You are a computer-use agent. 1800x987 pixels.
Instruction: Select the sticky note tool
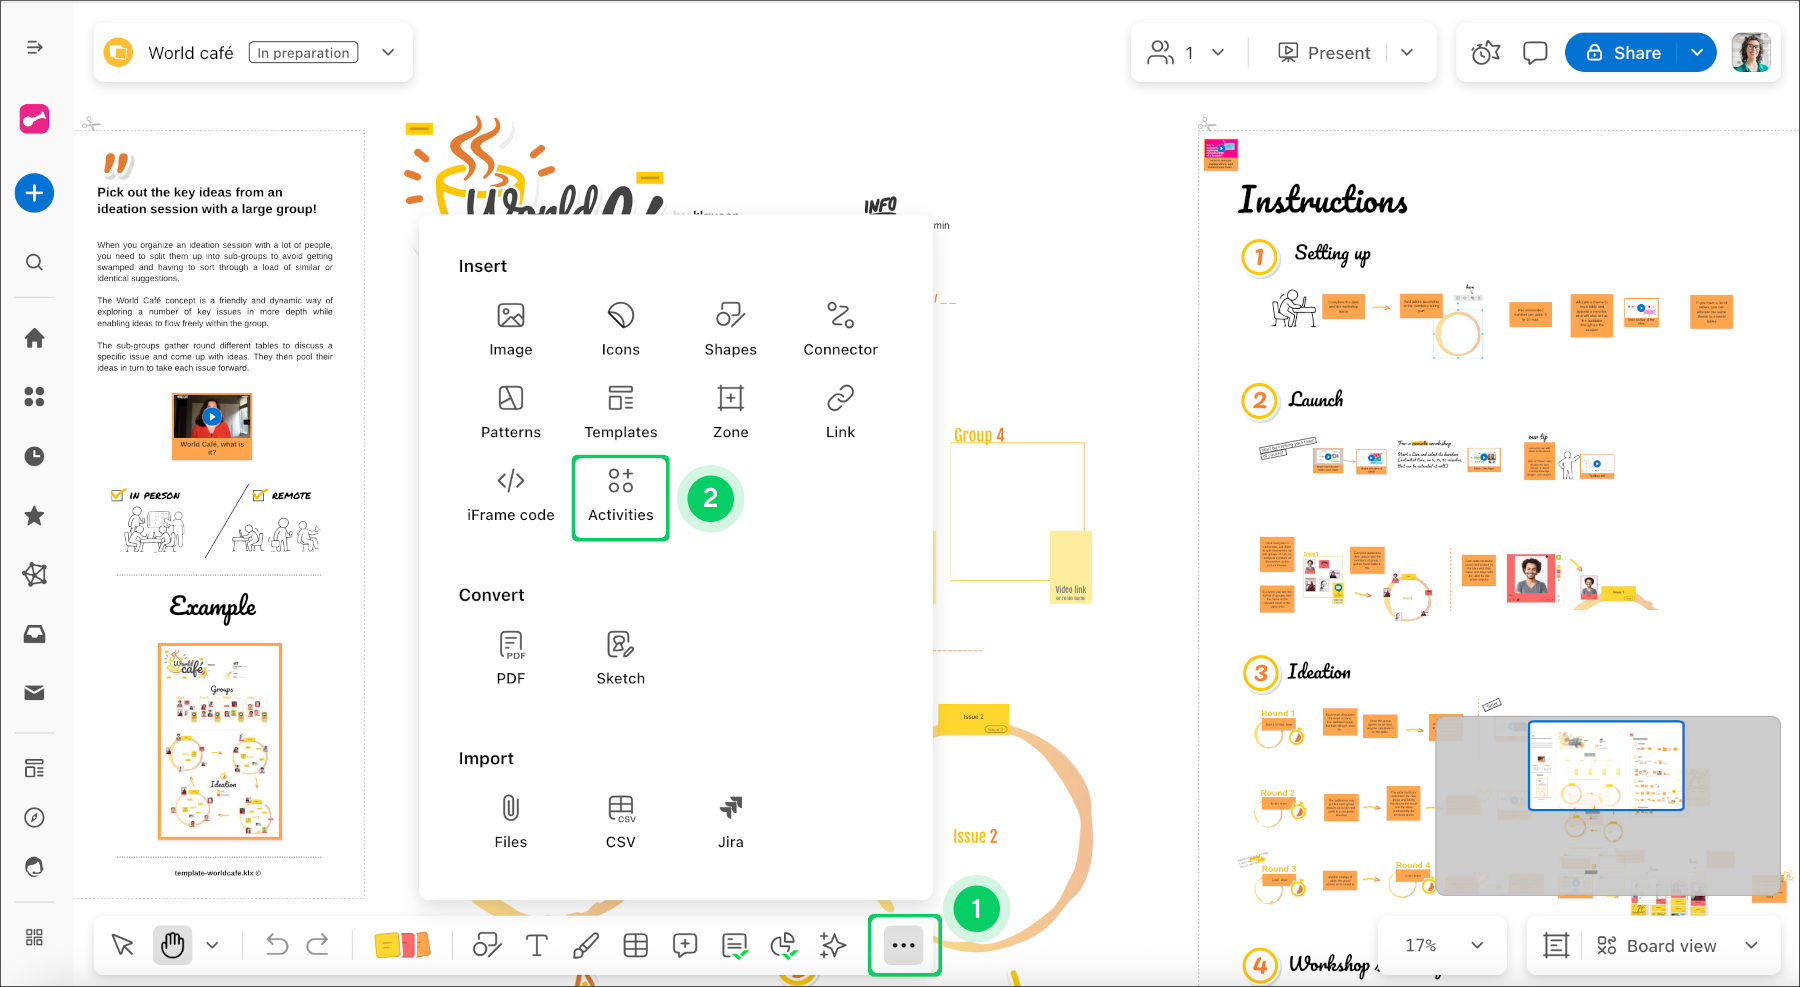(x=402, y=944)
